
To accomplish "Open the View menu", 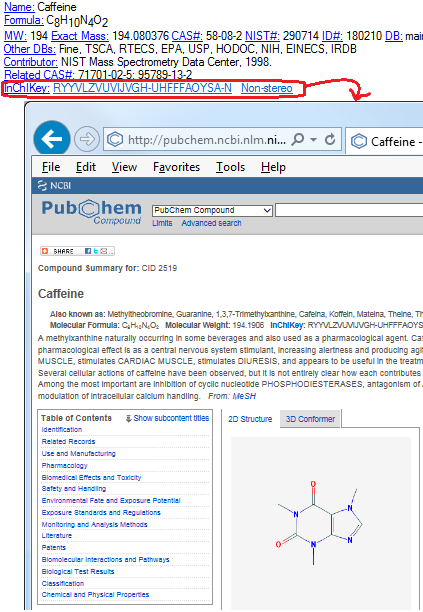I will [124, 167].
